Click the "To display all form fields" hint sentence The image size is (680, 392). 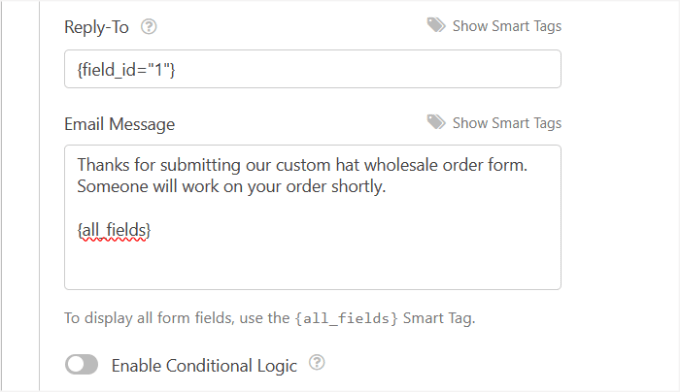pos(270,318)
